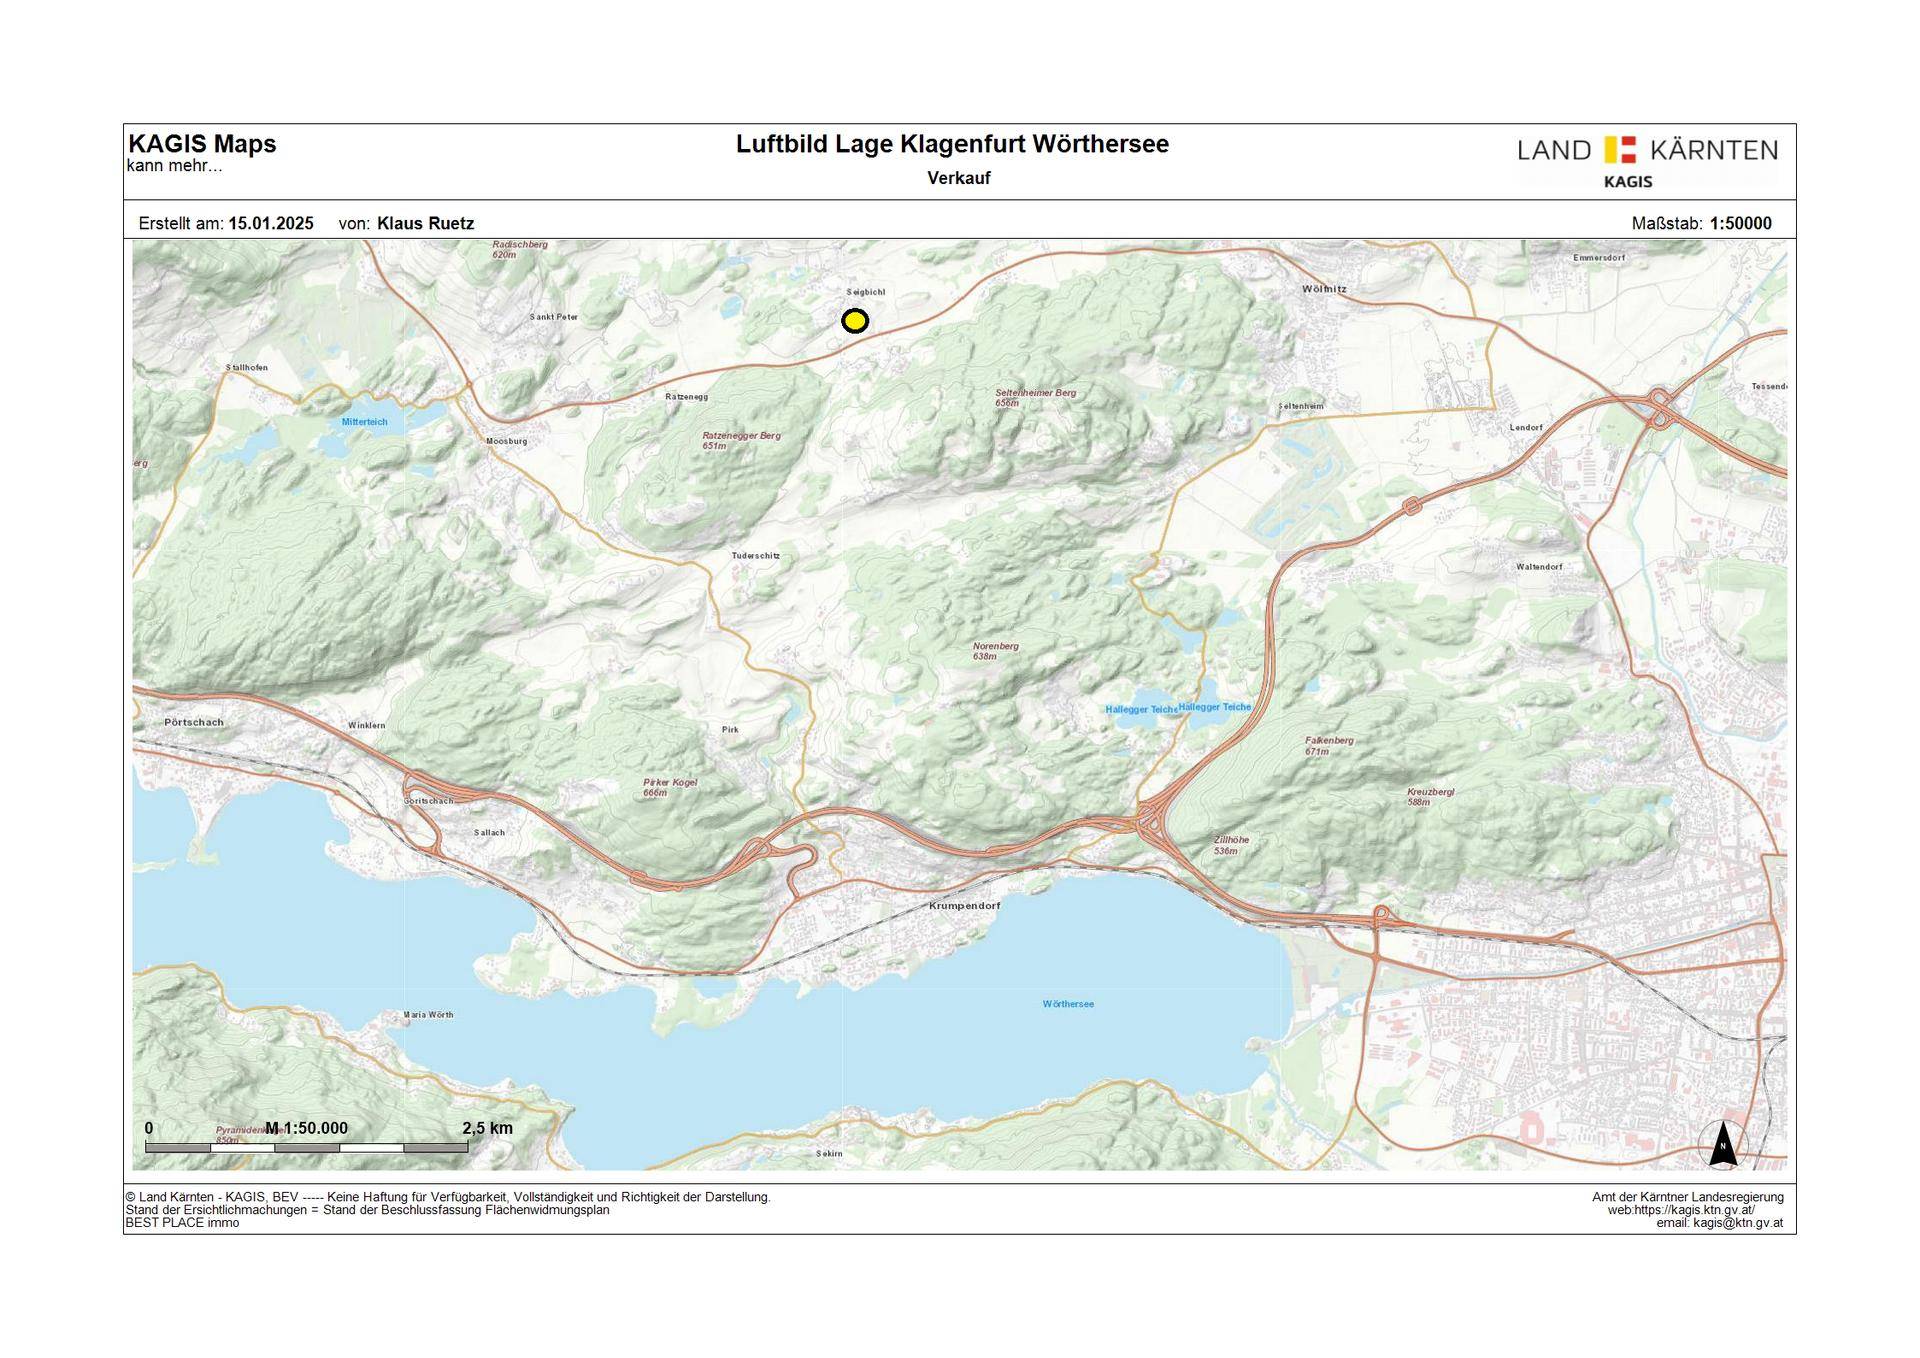1920x1358 pixels.
Task: Click the yellow-red Kärnten flag emblem
Action: [1620, 150]
